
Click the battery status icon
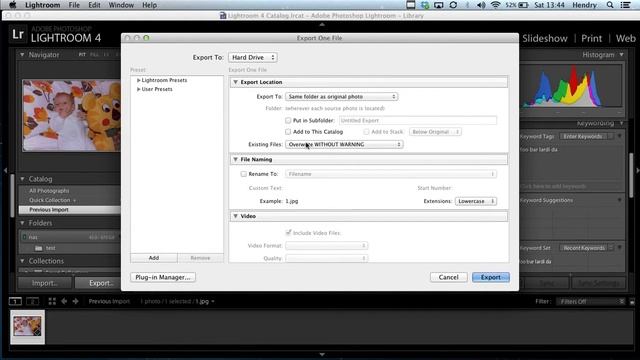[523, 5]
